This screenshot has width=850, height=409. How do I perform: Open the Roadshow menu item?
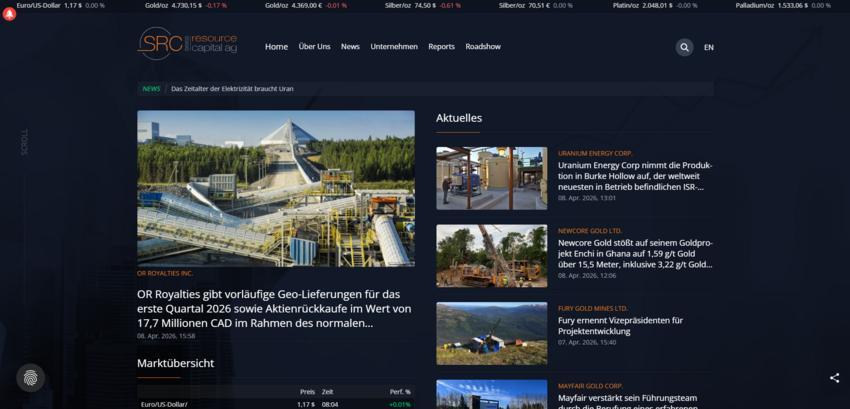[483, 47]
